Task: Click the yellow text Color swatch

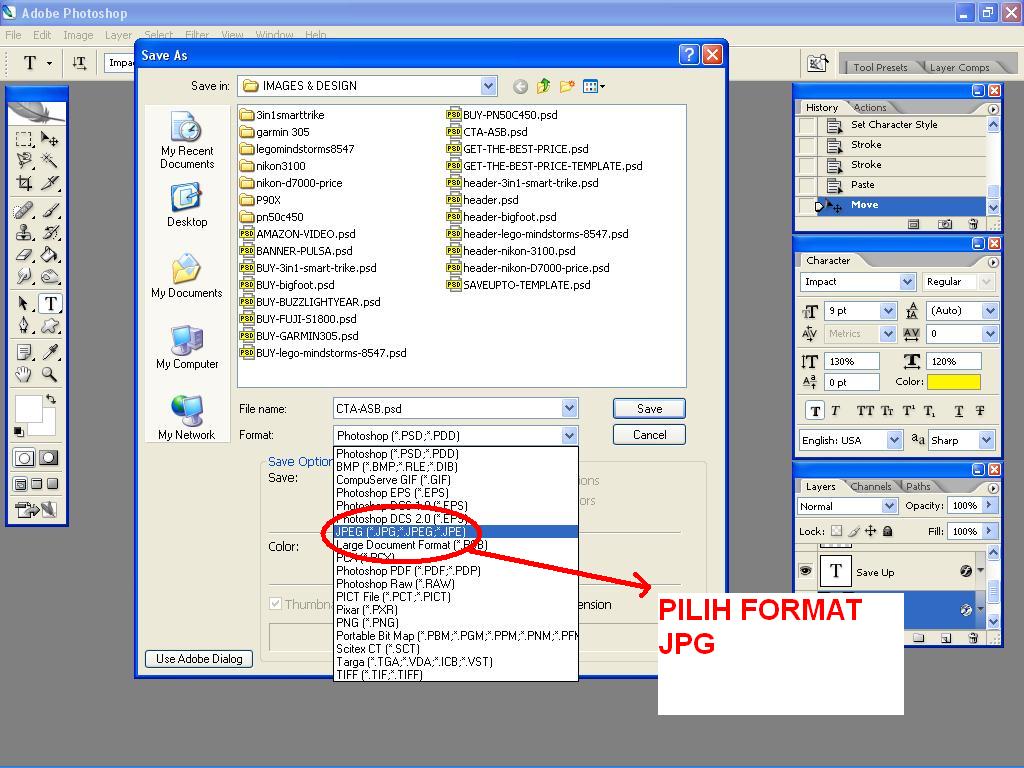Action: (953, 381)
